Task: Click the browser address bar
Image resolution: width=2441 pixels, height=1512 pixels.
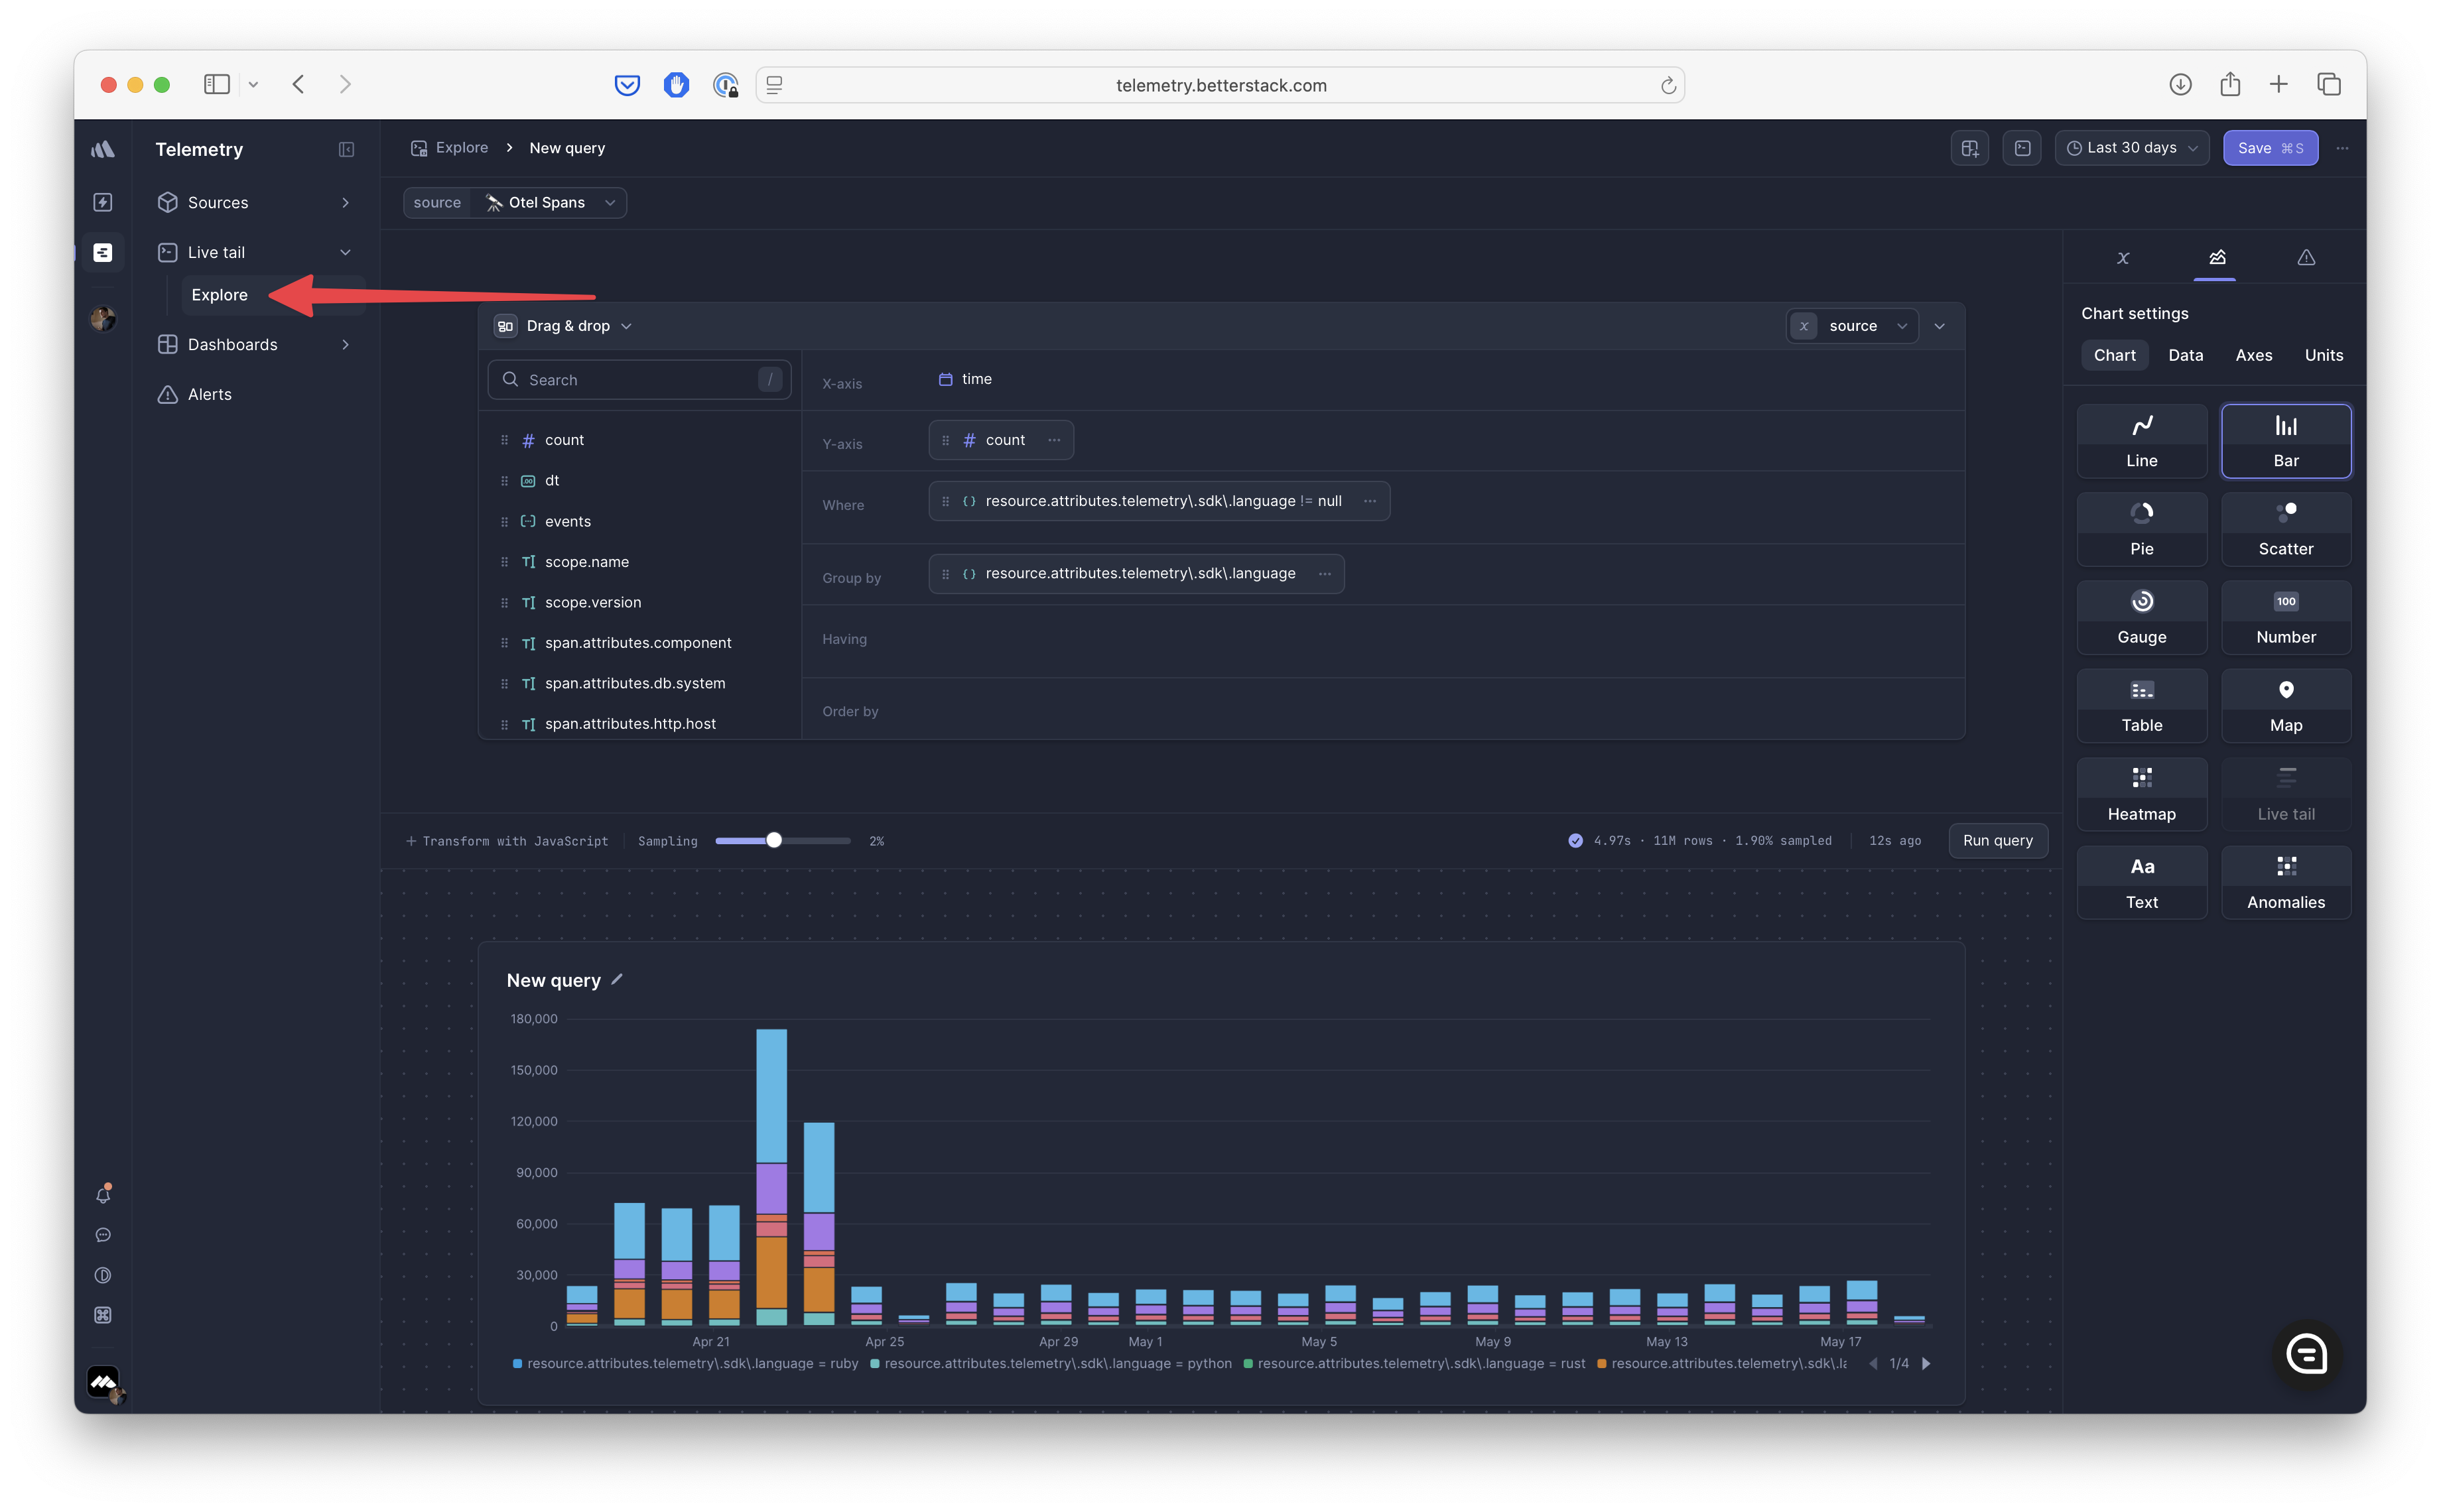Action: 1220,85
